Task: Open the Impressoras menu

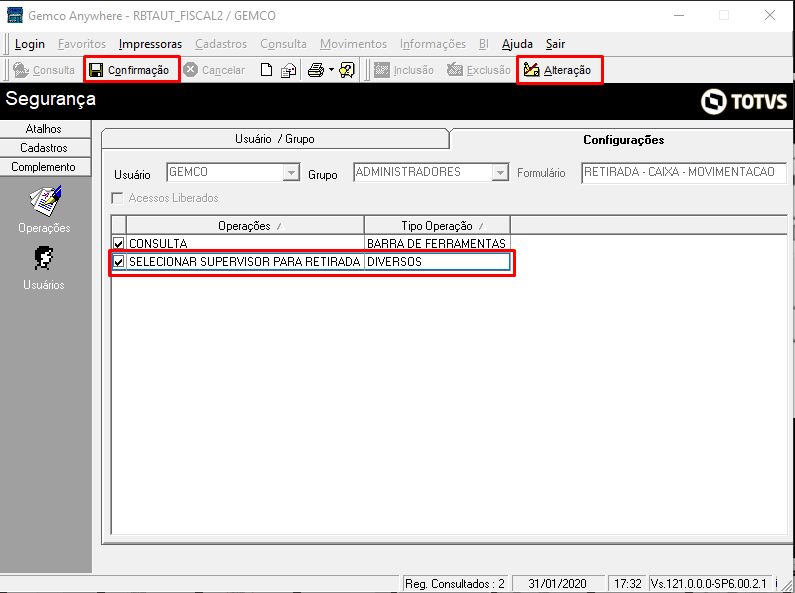Action: [150, 44]
